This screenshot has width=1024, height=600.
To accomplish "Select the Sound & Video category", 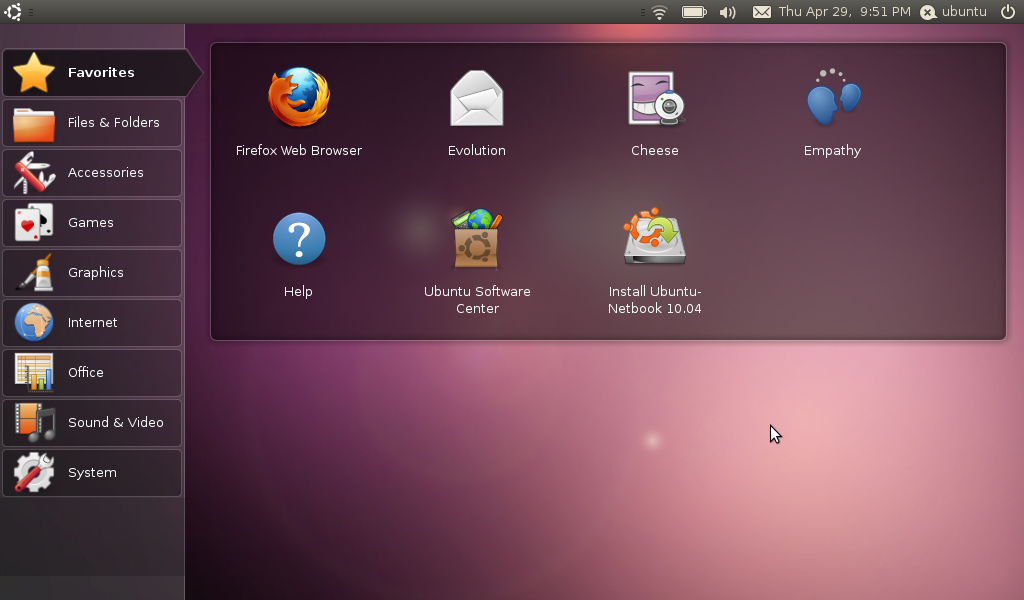I will (x=92, y=423).
